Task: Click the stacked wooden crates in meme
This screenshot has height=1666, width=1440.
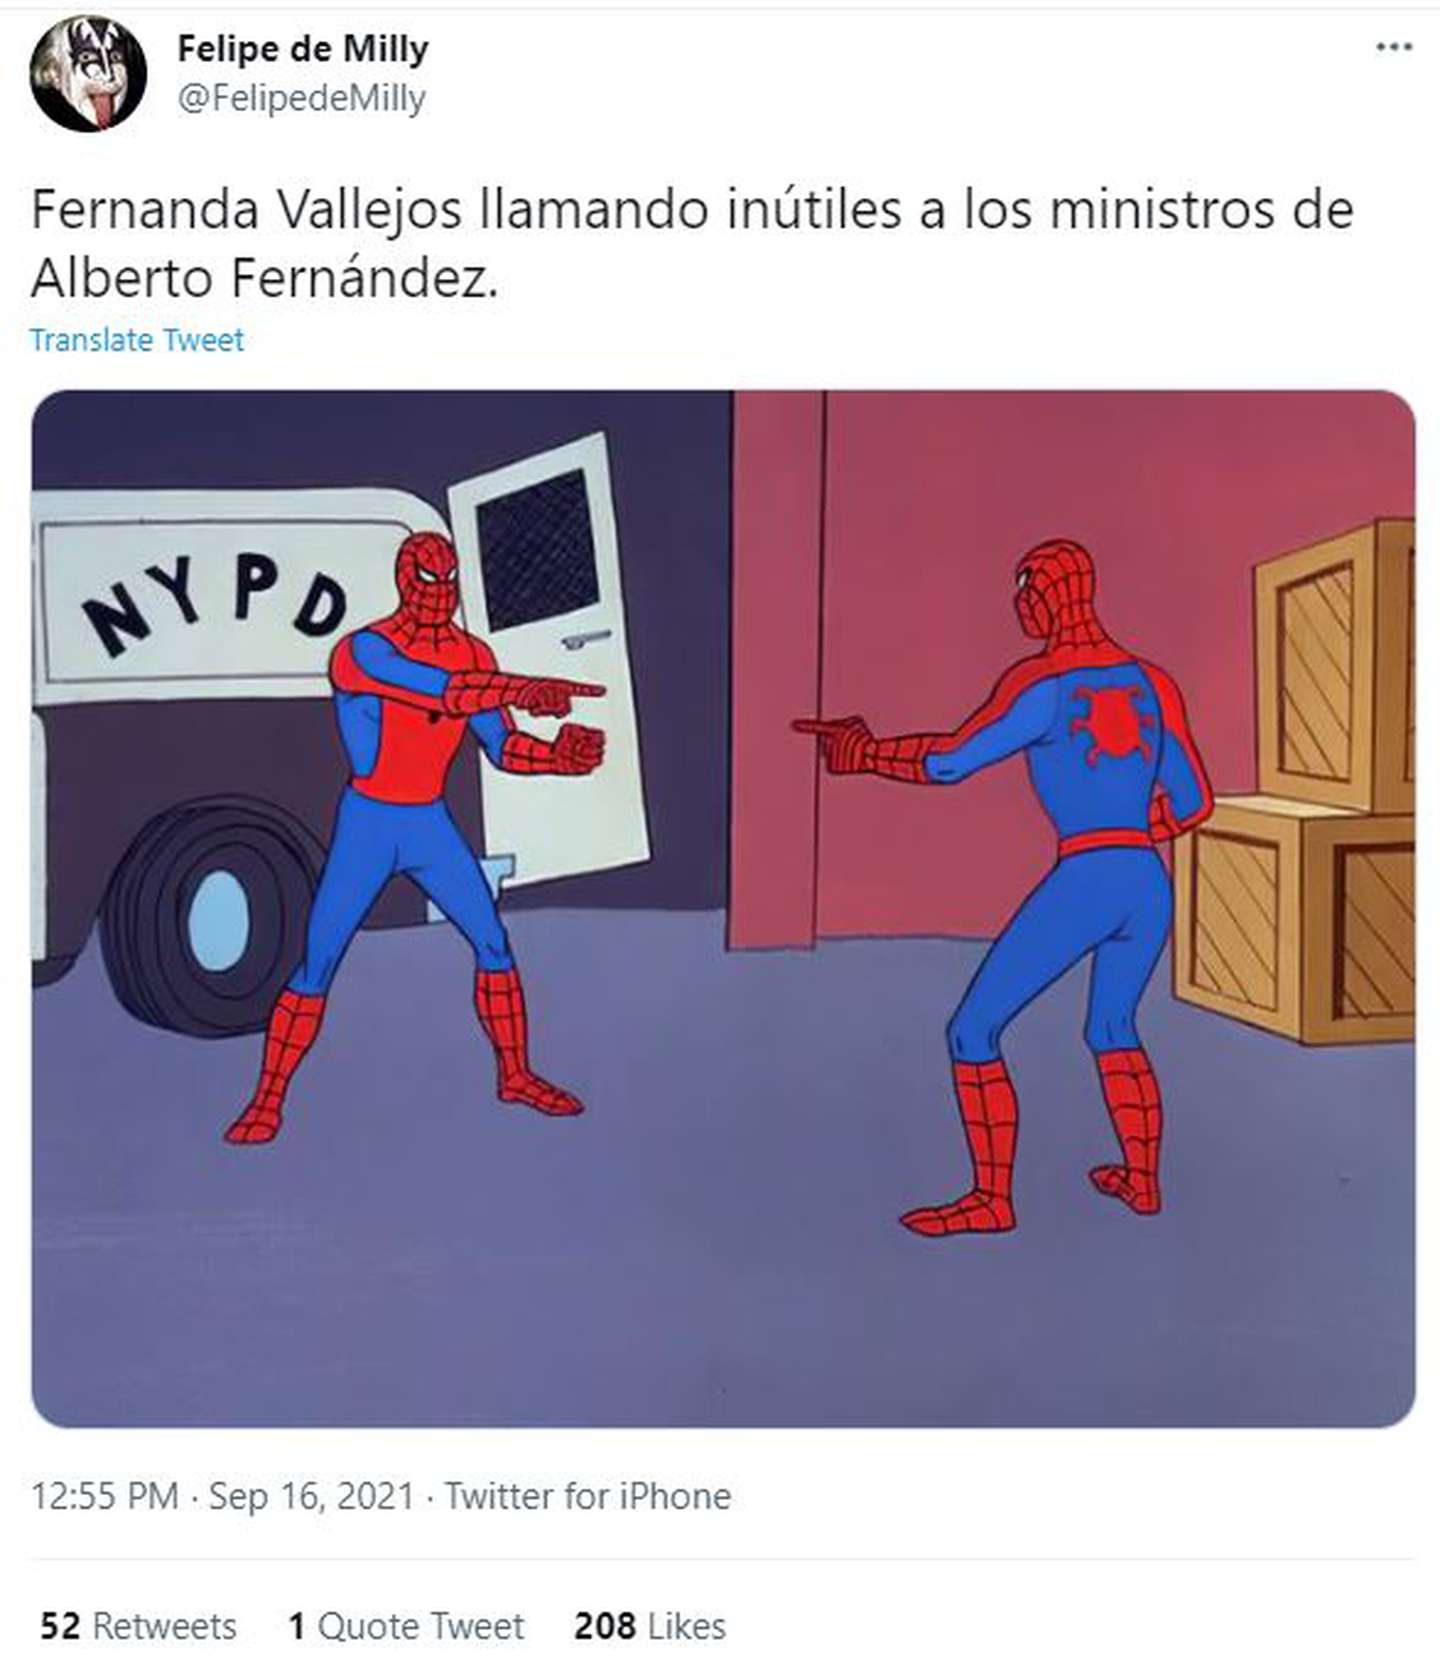Action: tap(1296, 782)
